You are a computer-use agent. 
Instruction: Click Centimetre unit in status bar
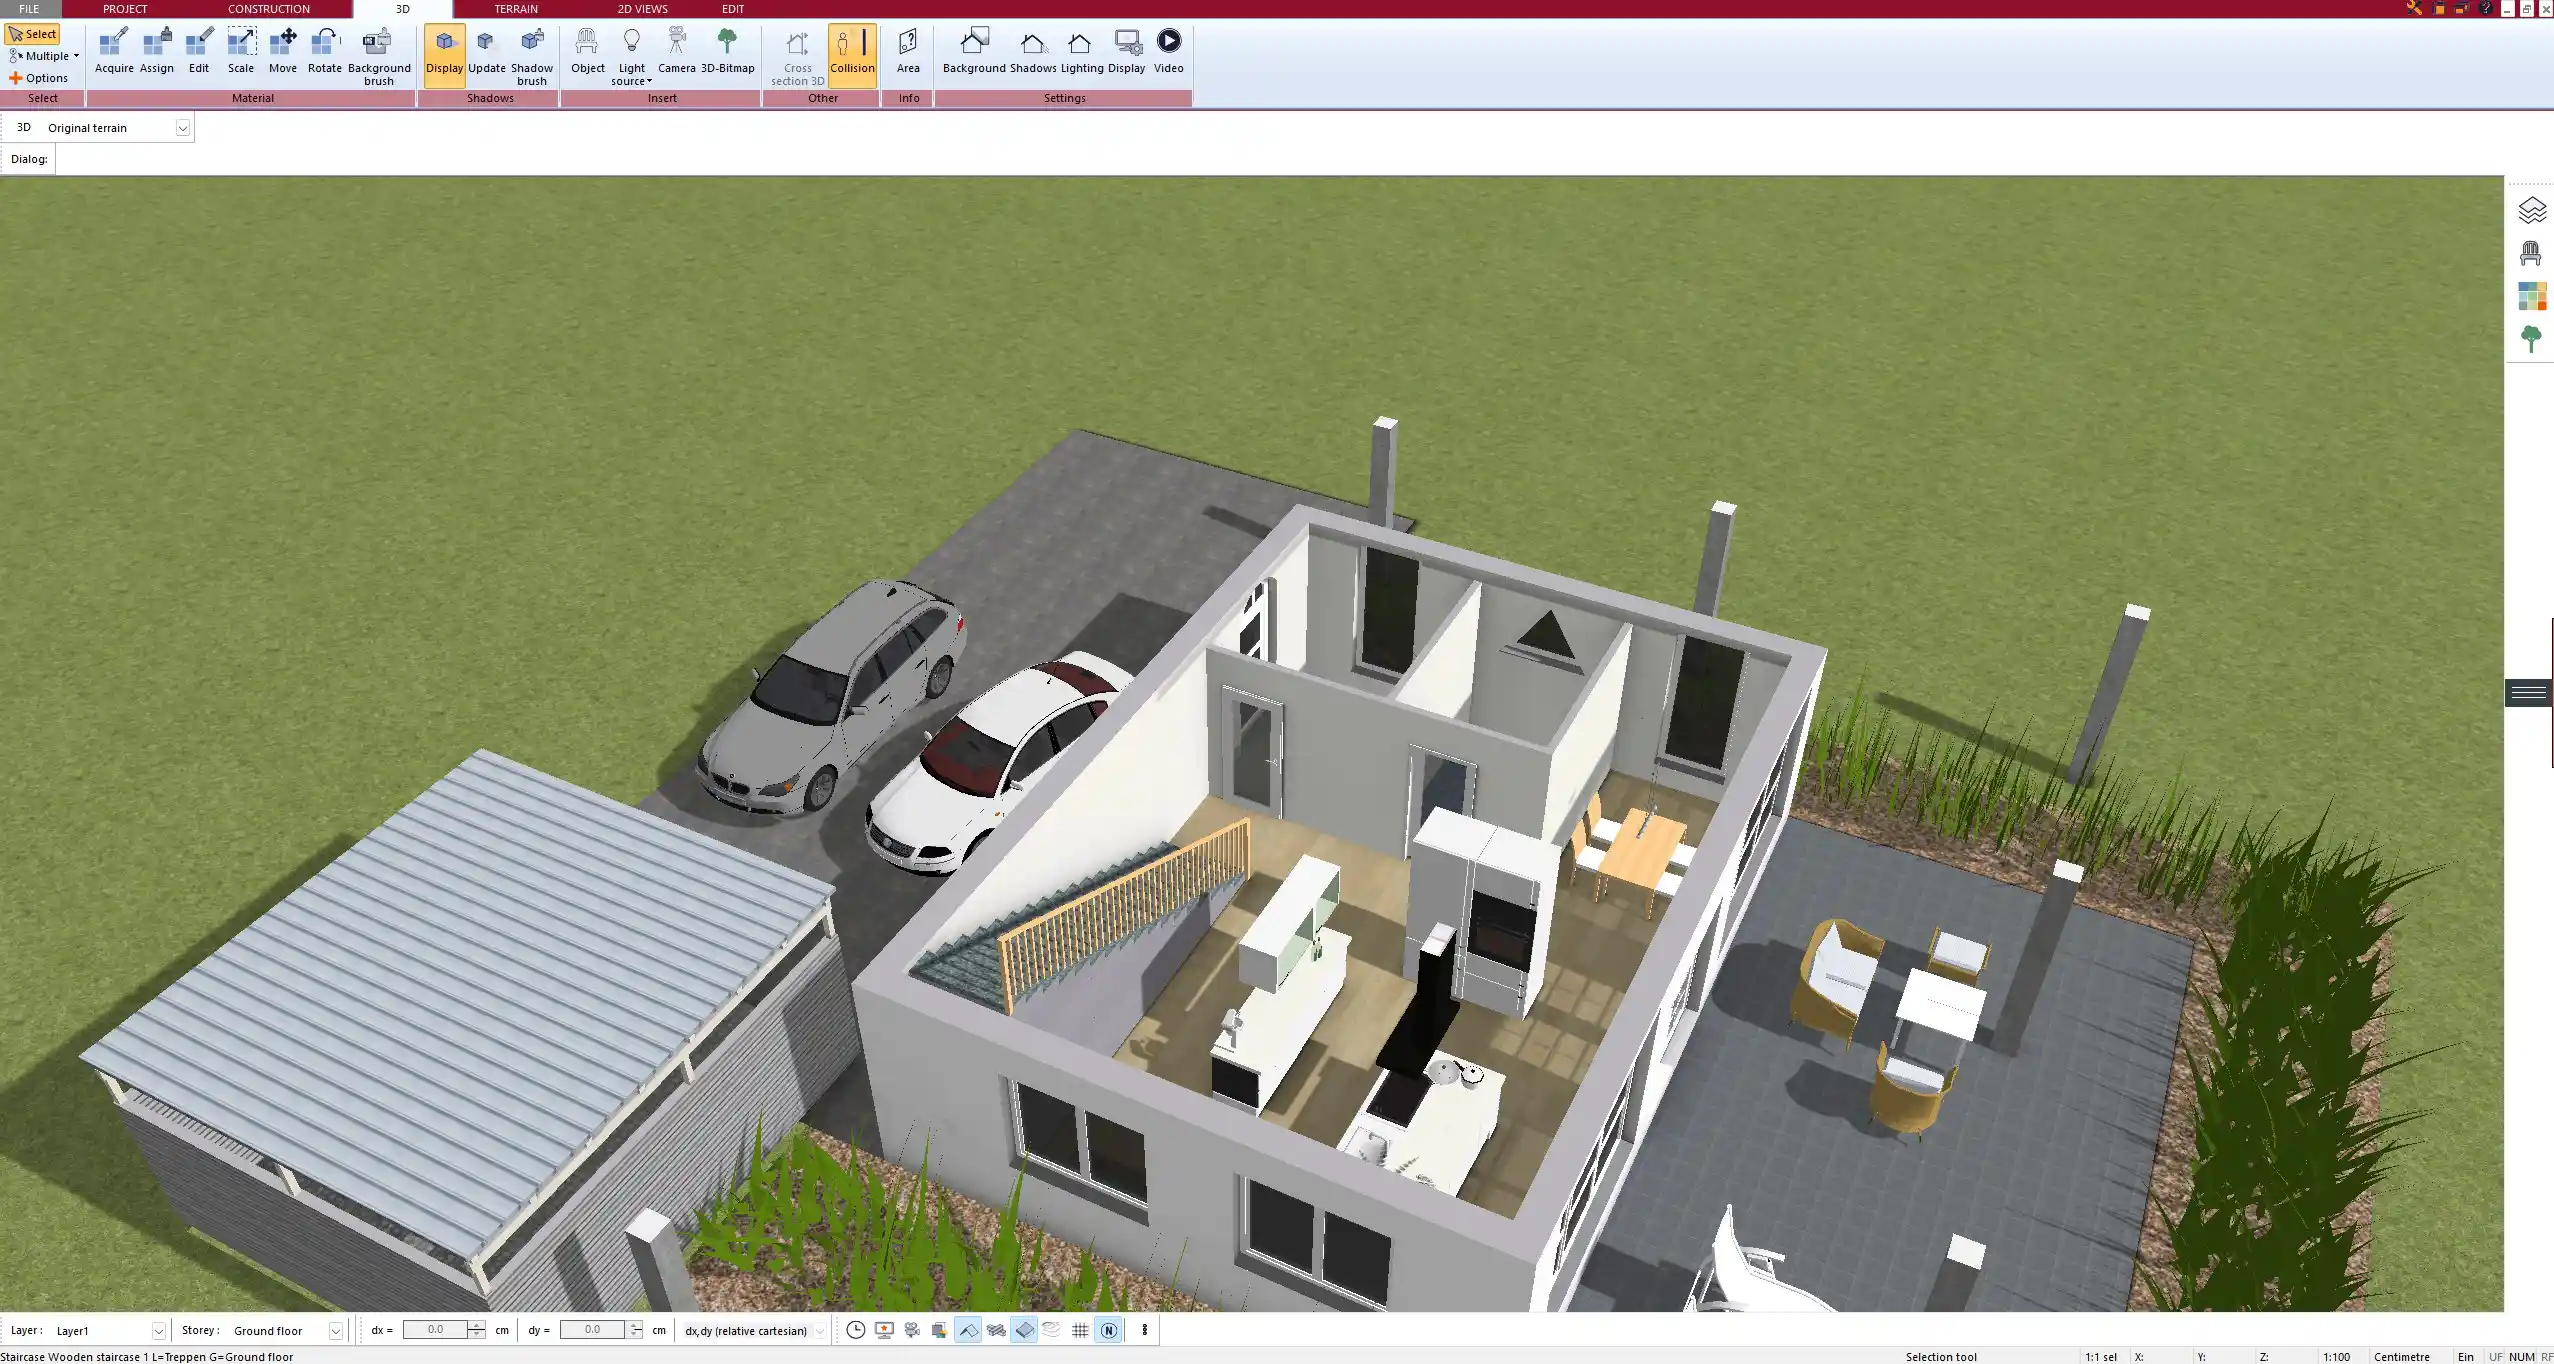pyautogui.click(x=2401, y=1357)
